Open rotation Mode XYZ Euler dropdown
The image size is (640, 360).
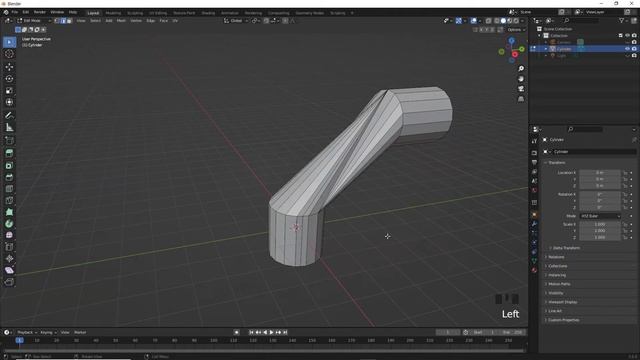click(600, 216)
